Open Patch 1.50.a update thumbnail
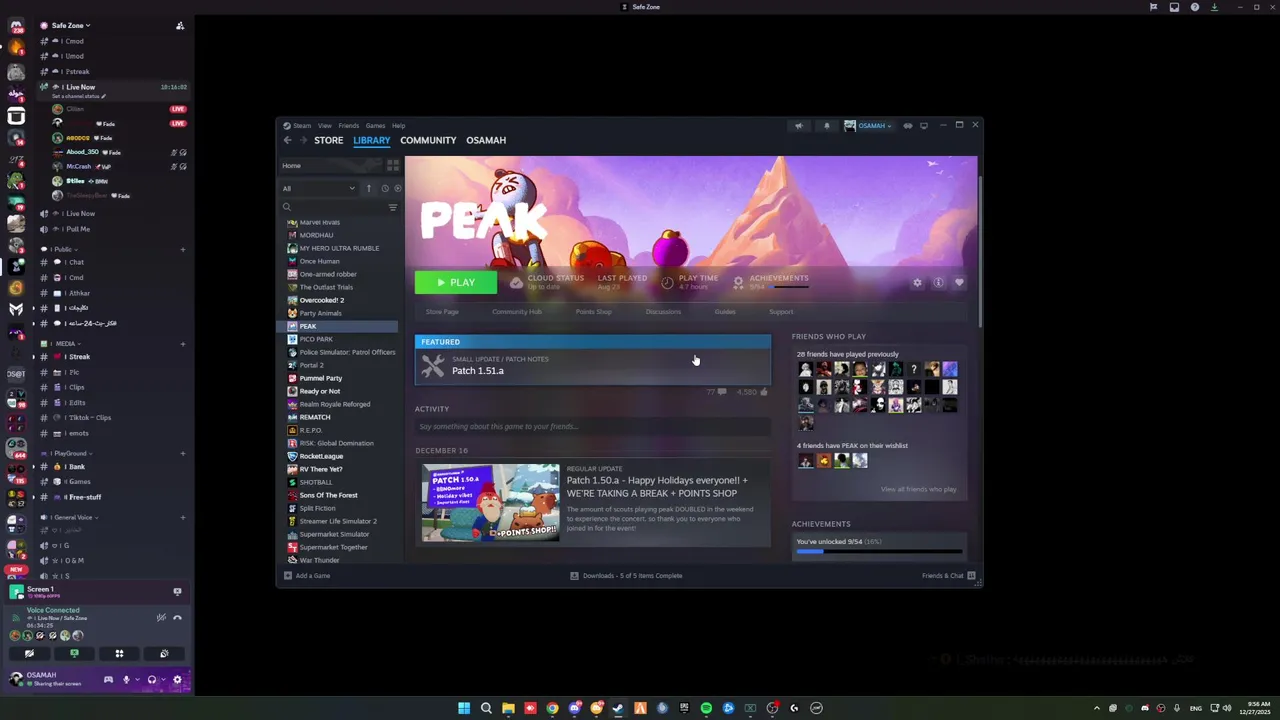Viewport: 1280px width, 720px height. (x=490, y=502)
